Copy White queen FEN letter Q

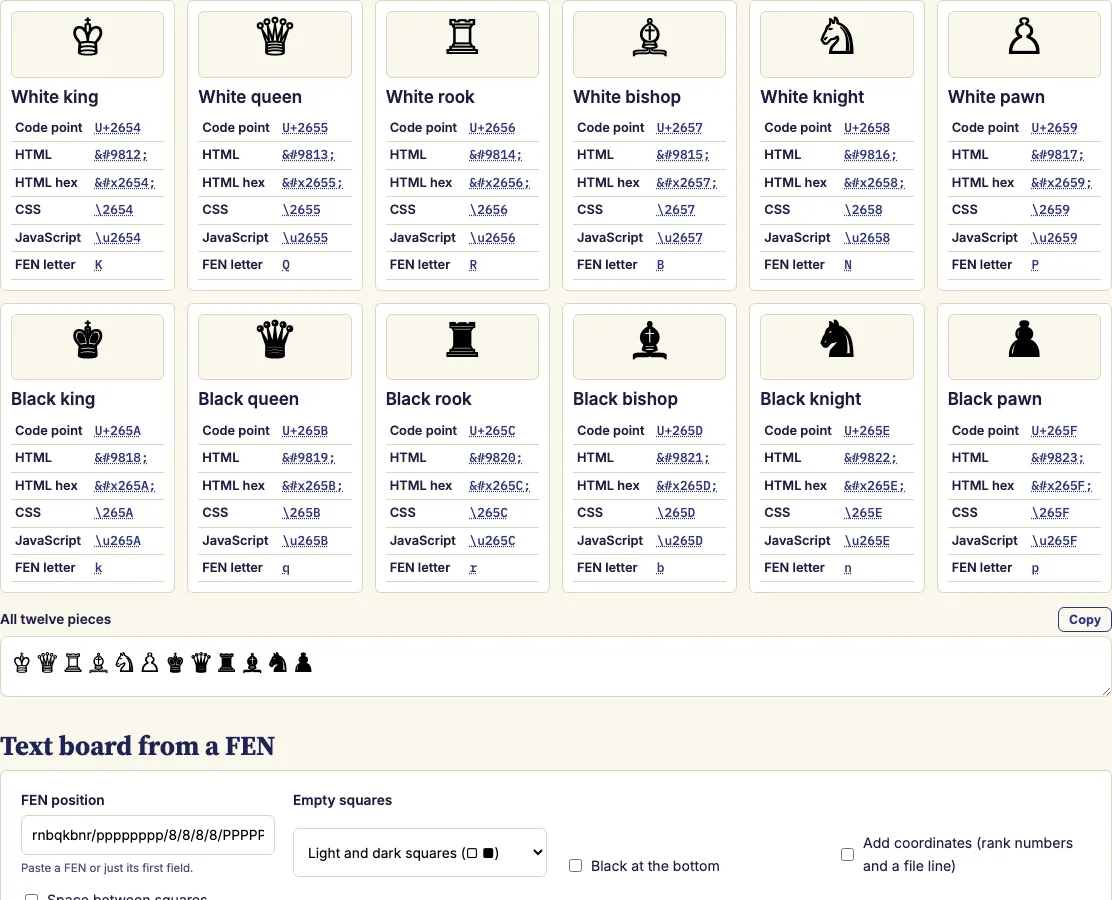coord(286,265)
